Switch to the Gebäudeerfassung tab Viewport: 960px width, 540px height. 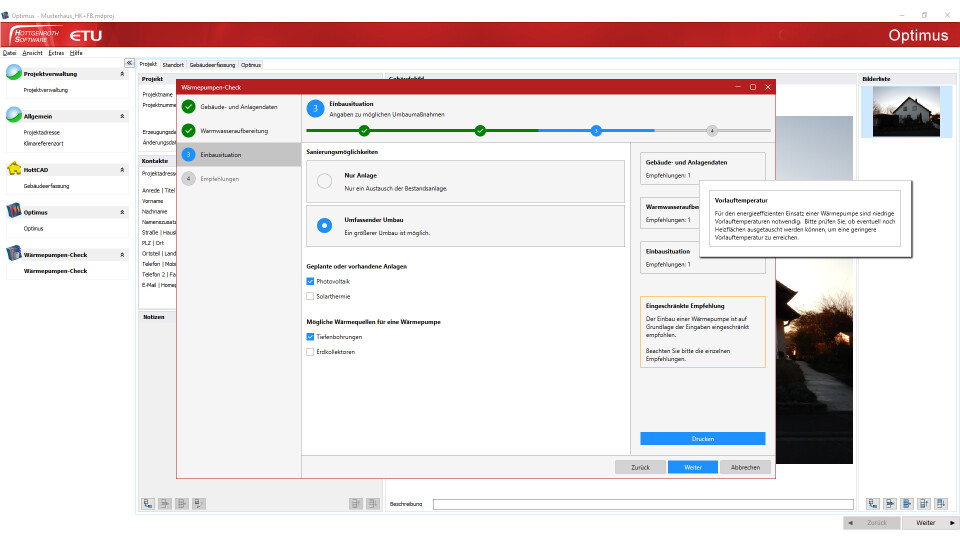(212, 64)
